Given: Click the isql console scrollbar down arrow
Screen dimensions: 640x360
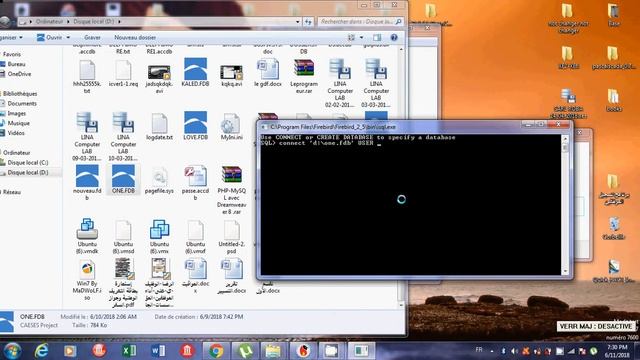Looking at the screenshot, I should 565,271.
